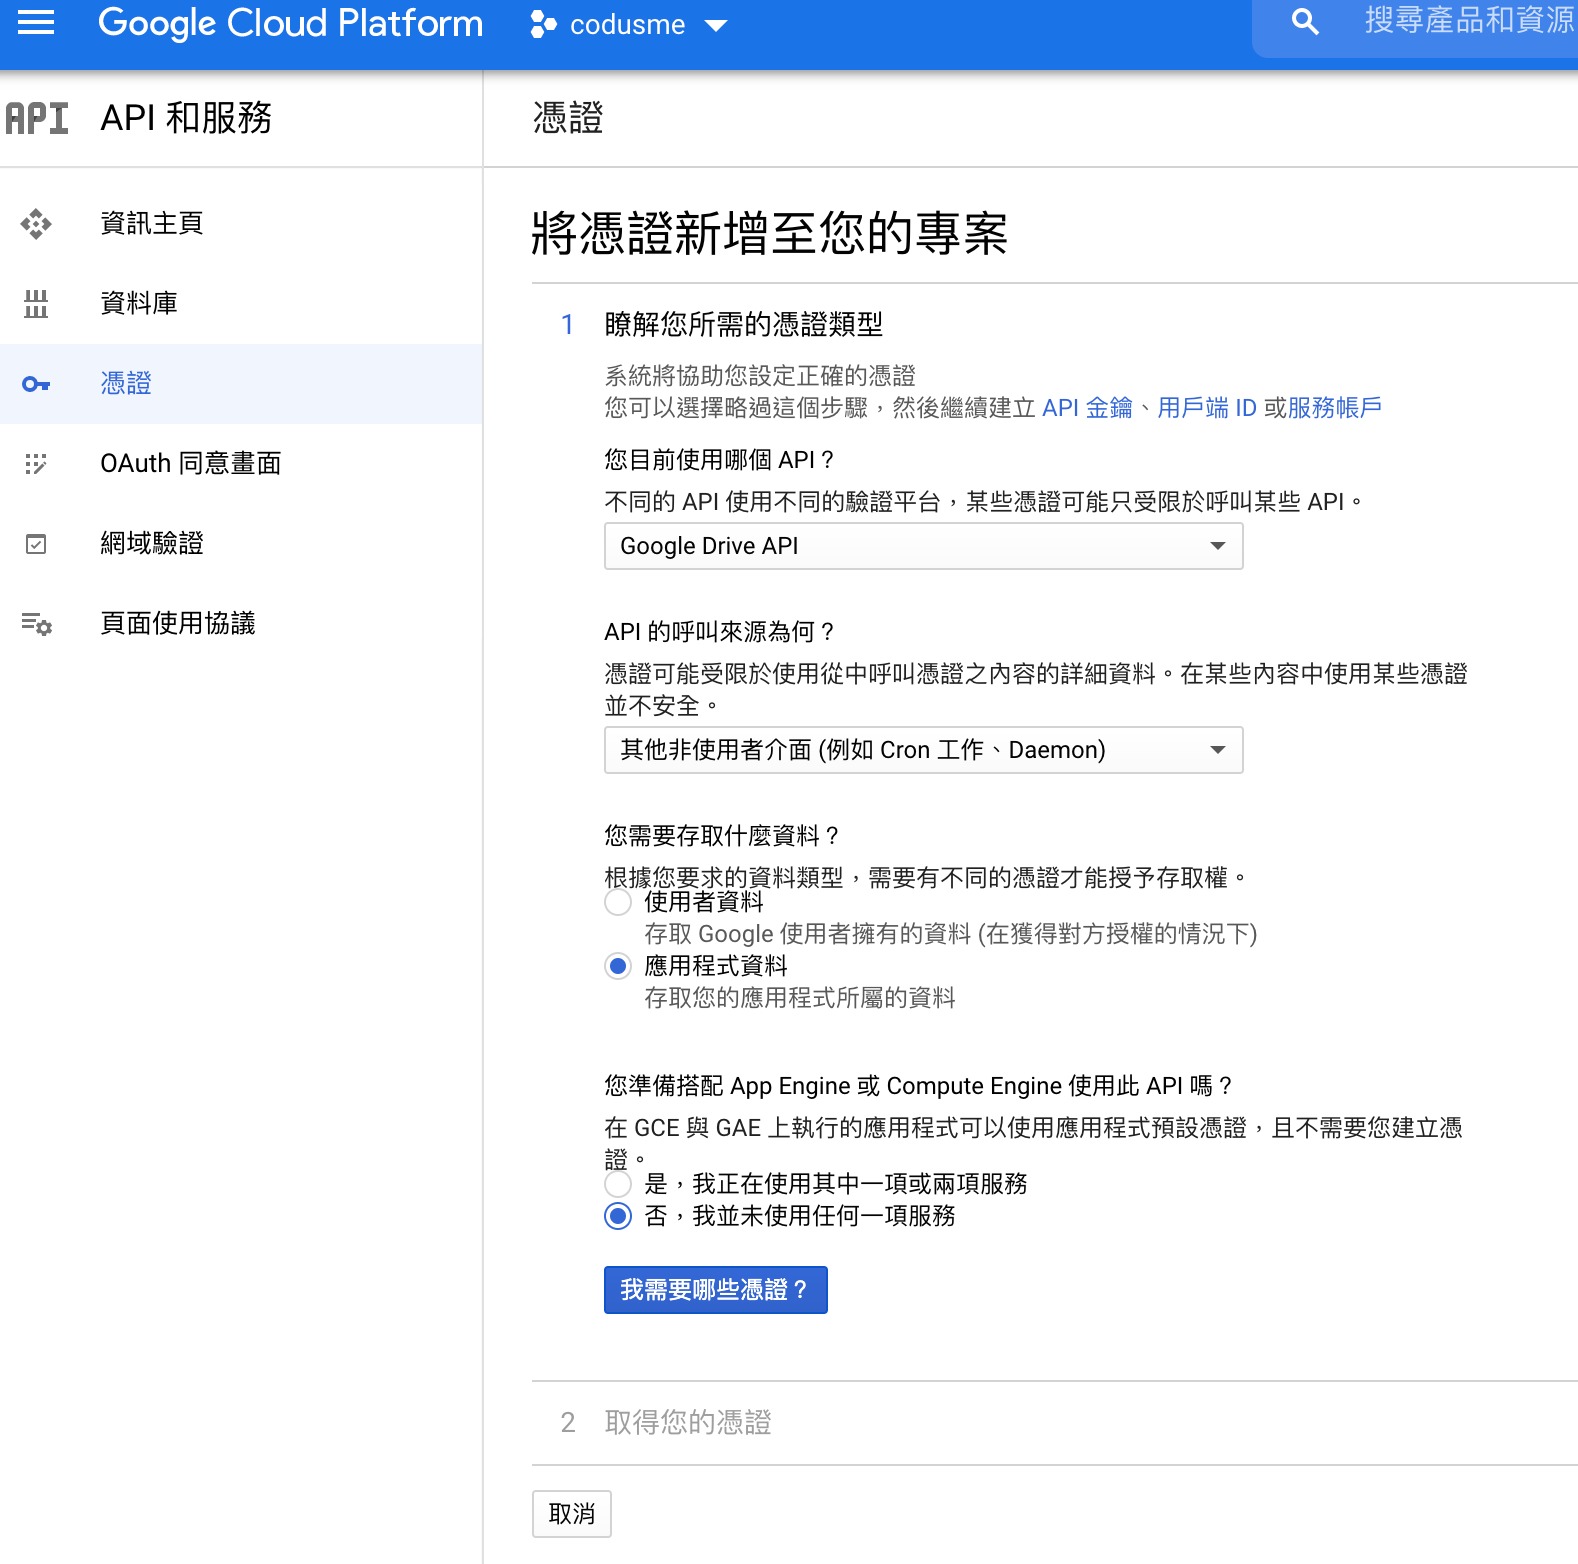This screenshot has height=1564, width=1578.
Task: Select 是，我正在使用其中一項或兩項服務 radio
Action: point(618,1184)
